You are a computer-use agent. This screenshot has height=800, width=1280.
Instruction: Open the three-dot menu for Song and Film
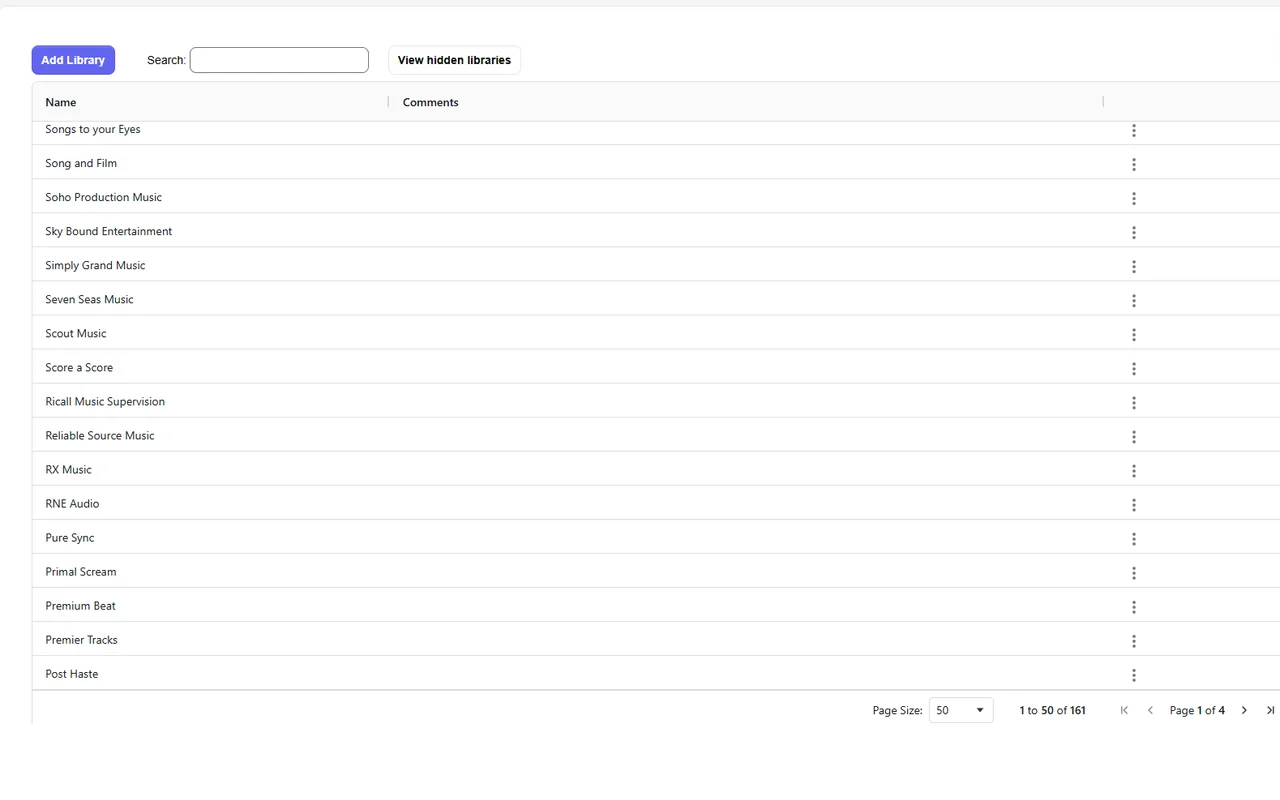click(x=1133, y=164)
